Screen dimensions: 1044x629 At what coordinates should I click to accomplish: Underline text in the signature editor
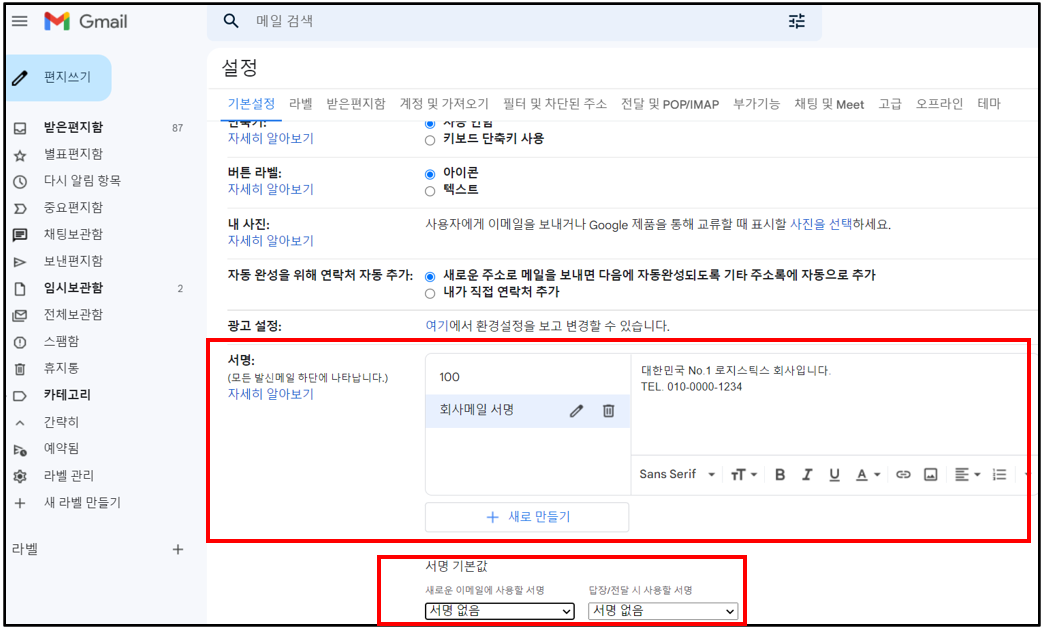(834, 474)
